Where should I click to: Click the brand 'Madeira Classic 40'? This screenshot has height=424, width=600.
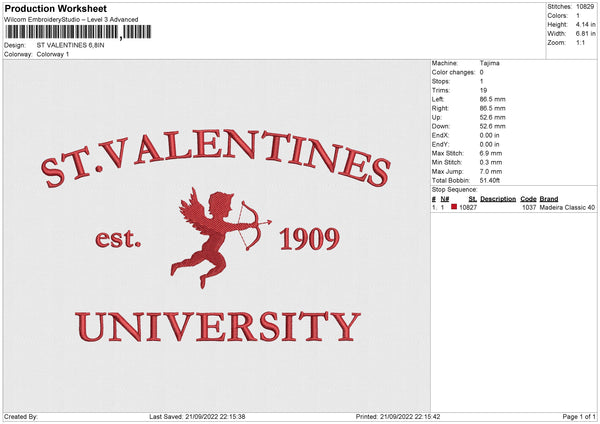[x=567, y=207]
